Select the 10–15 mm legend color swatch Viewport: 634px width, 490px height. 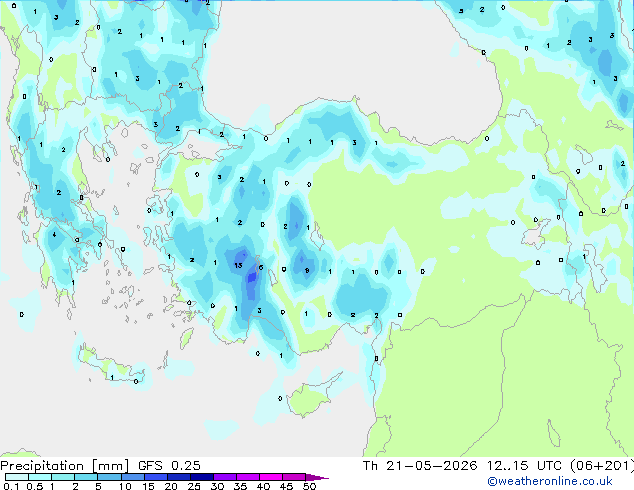tap(133, 477)
